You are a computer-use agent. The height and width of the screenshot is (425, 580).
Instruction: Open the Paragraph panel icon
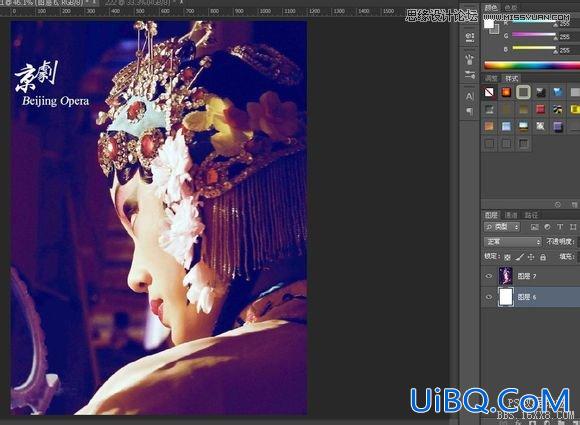pos(470,111)
